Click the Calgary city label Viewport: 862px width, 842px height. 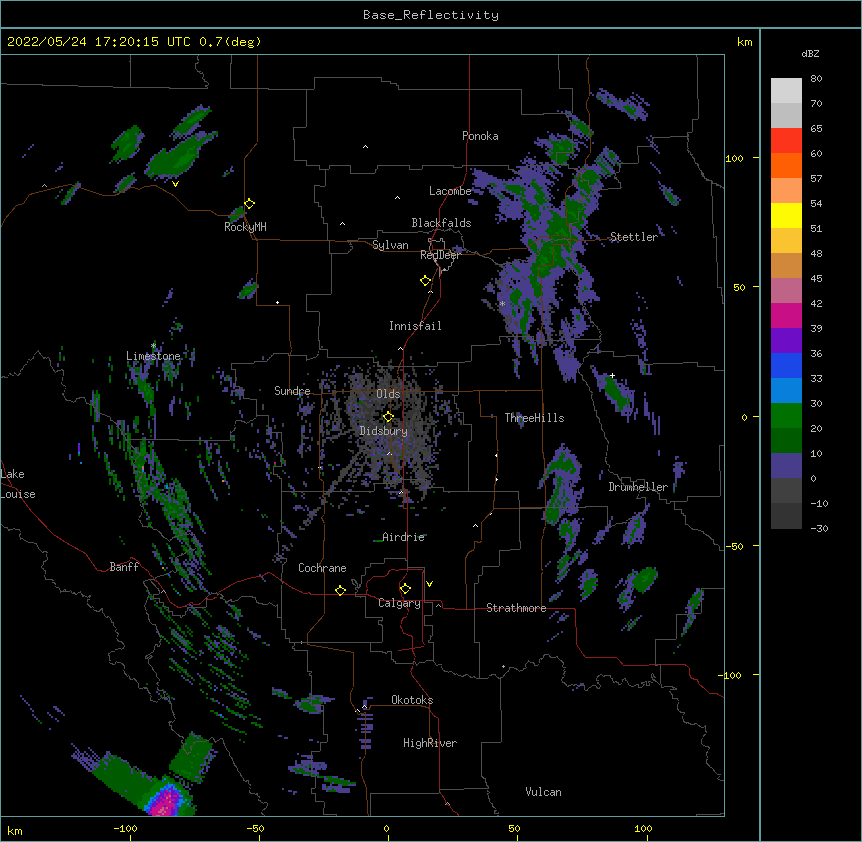[399, 603]
